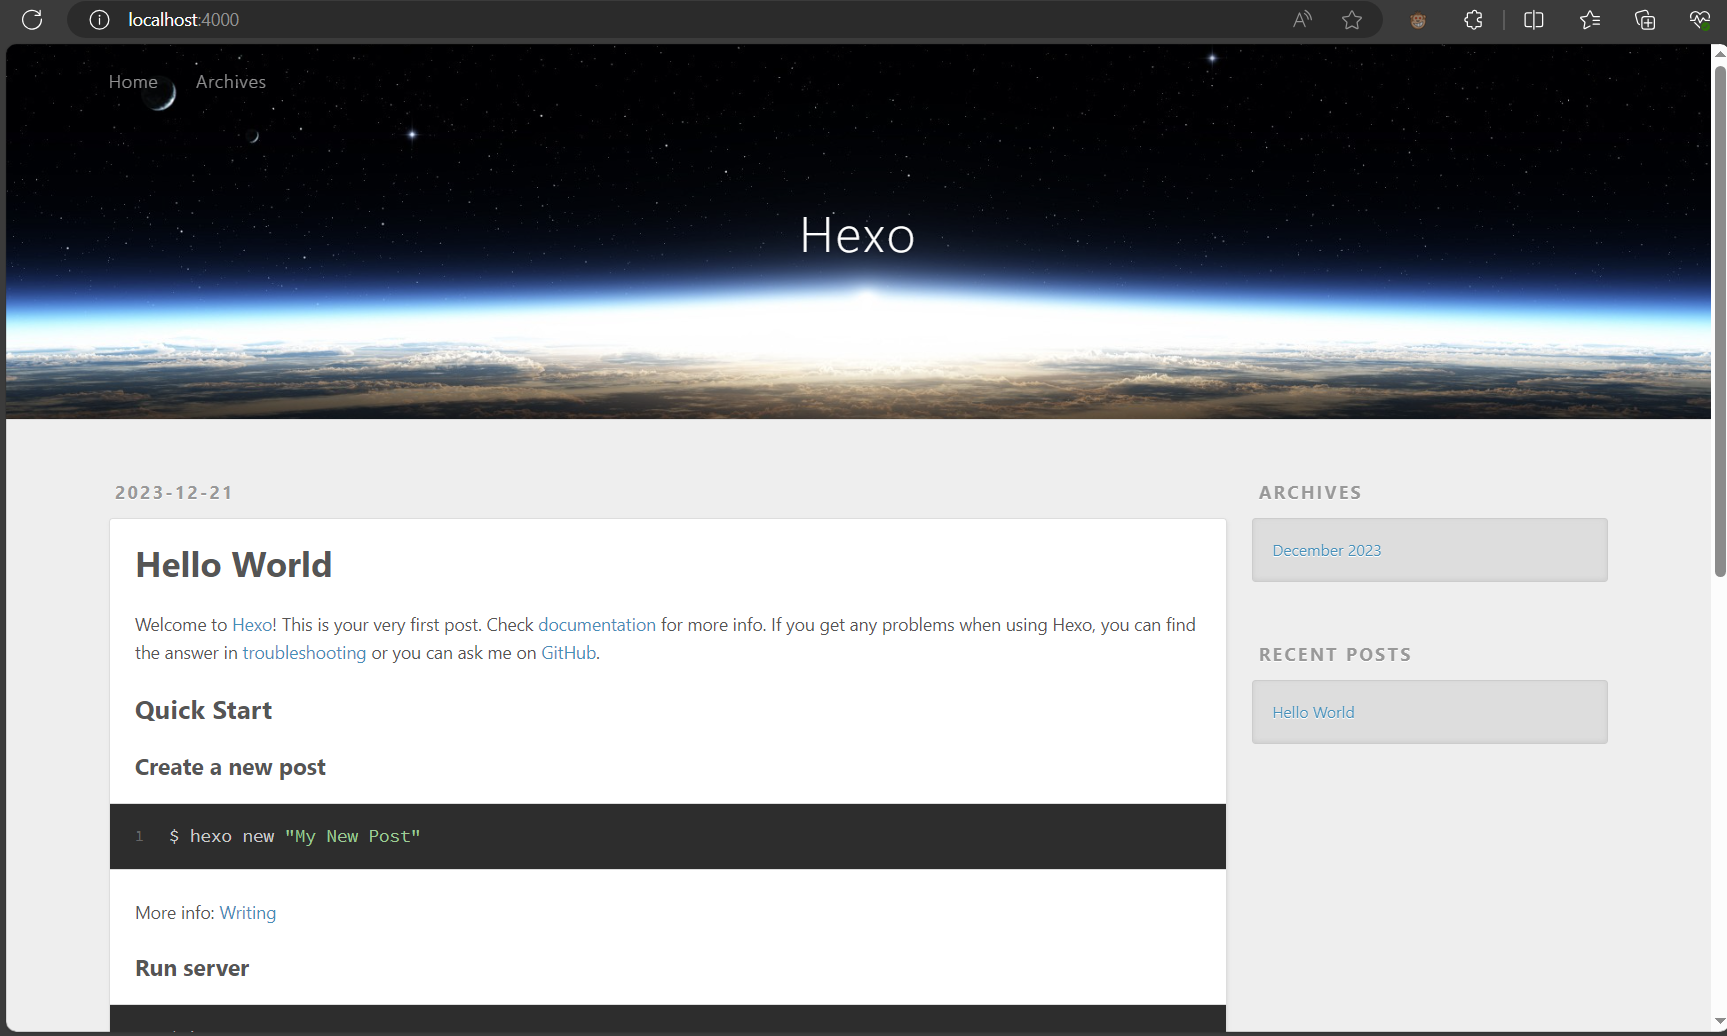Open the 2023-12-21 post date link
Screen dimensions: 1727x1036
[x=174, y=493]
